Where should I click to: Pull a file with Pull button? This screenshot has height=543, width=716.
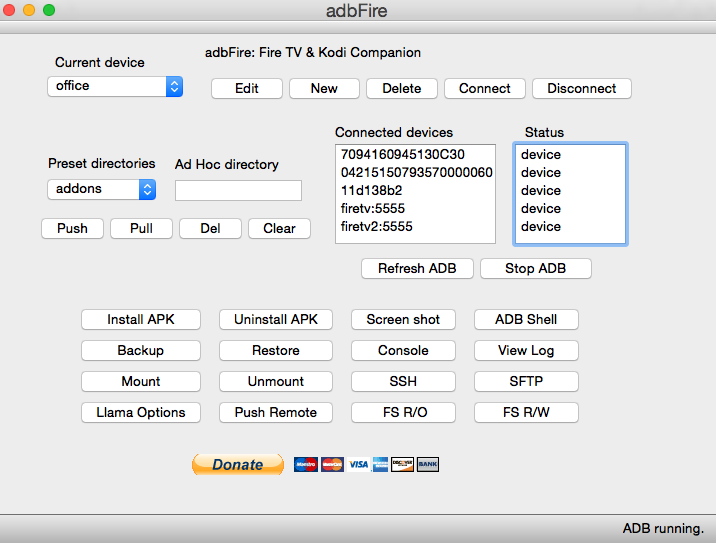(141, 228)
